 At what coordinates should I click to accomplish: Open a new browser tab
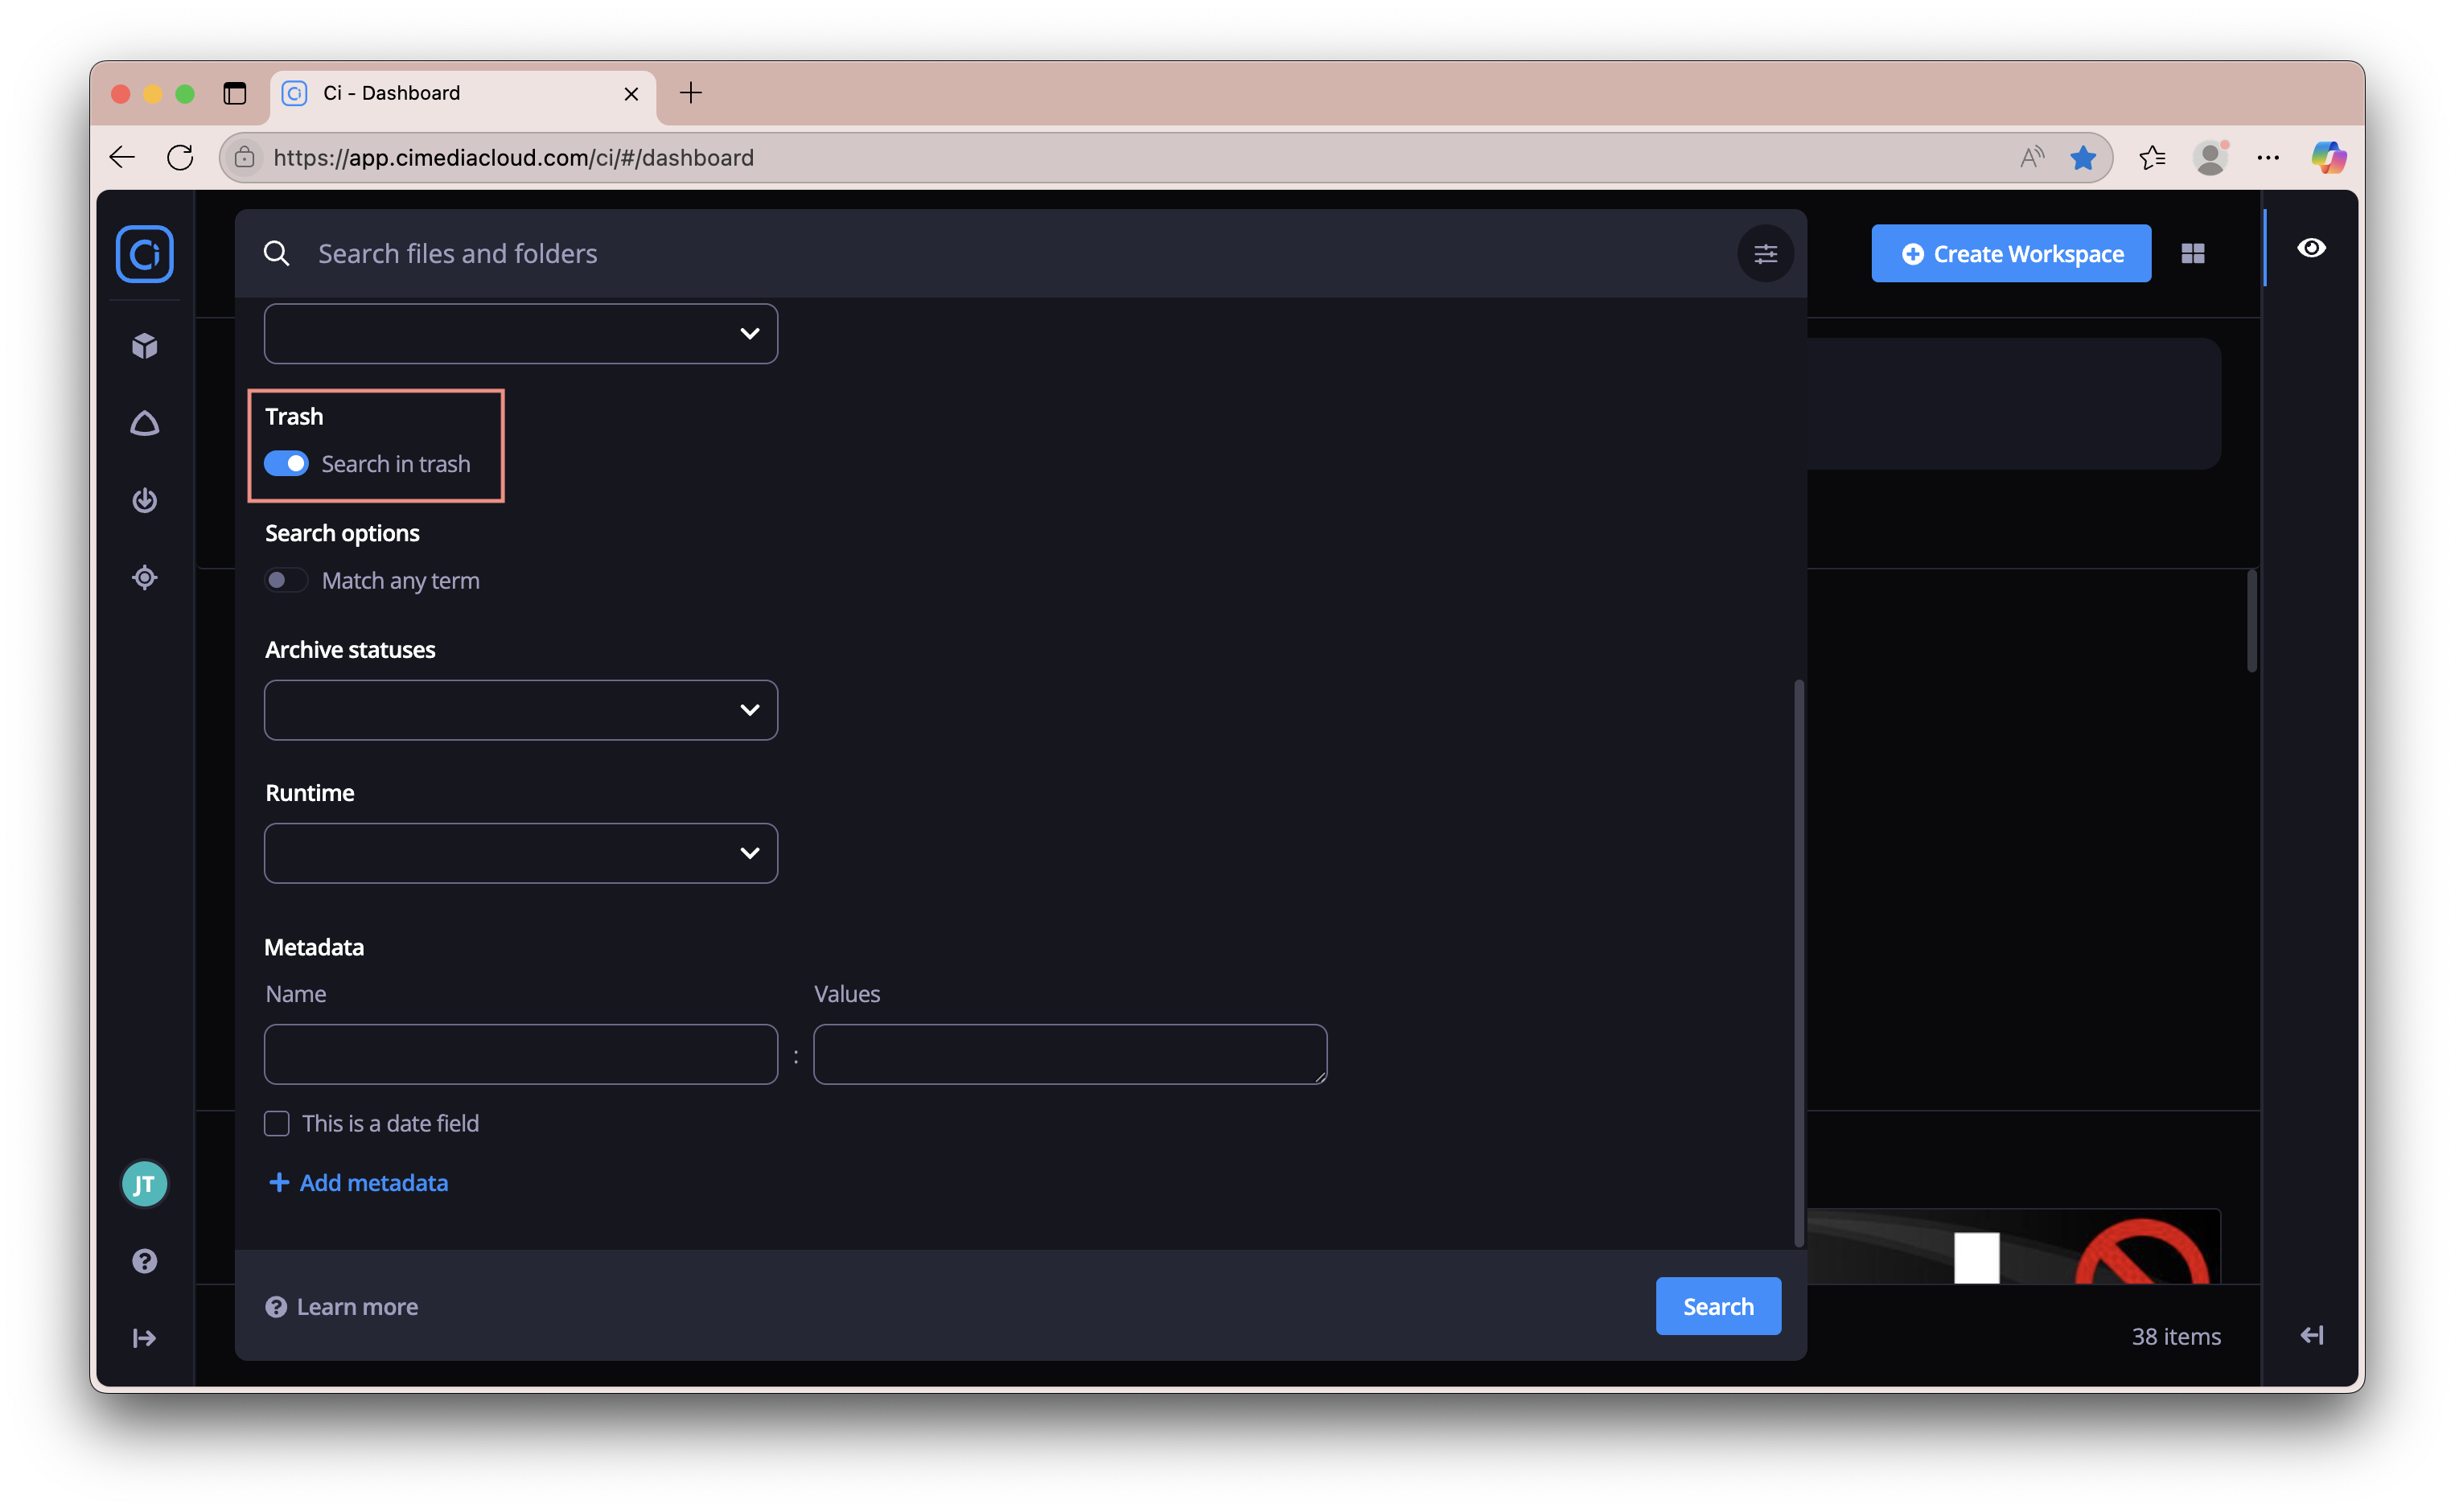click(690, 93)
